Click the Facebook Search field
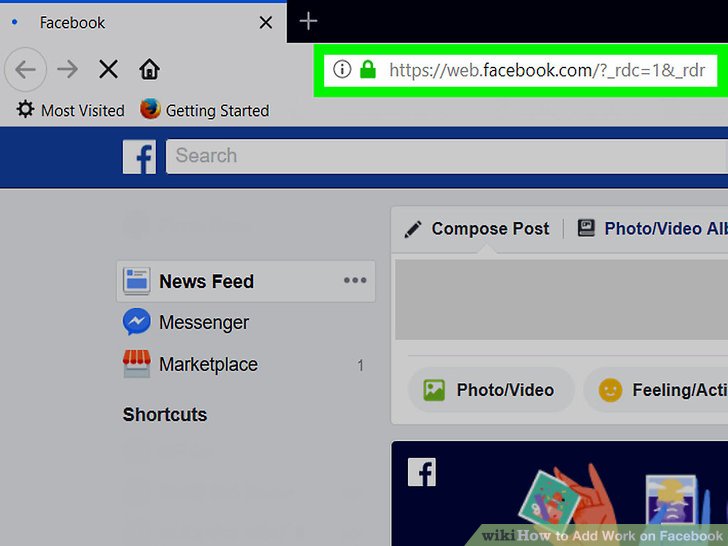 point(447,156)
